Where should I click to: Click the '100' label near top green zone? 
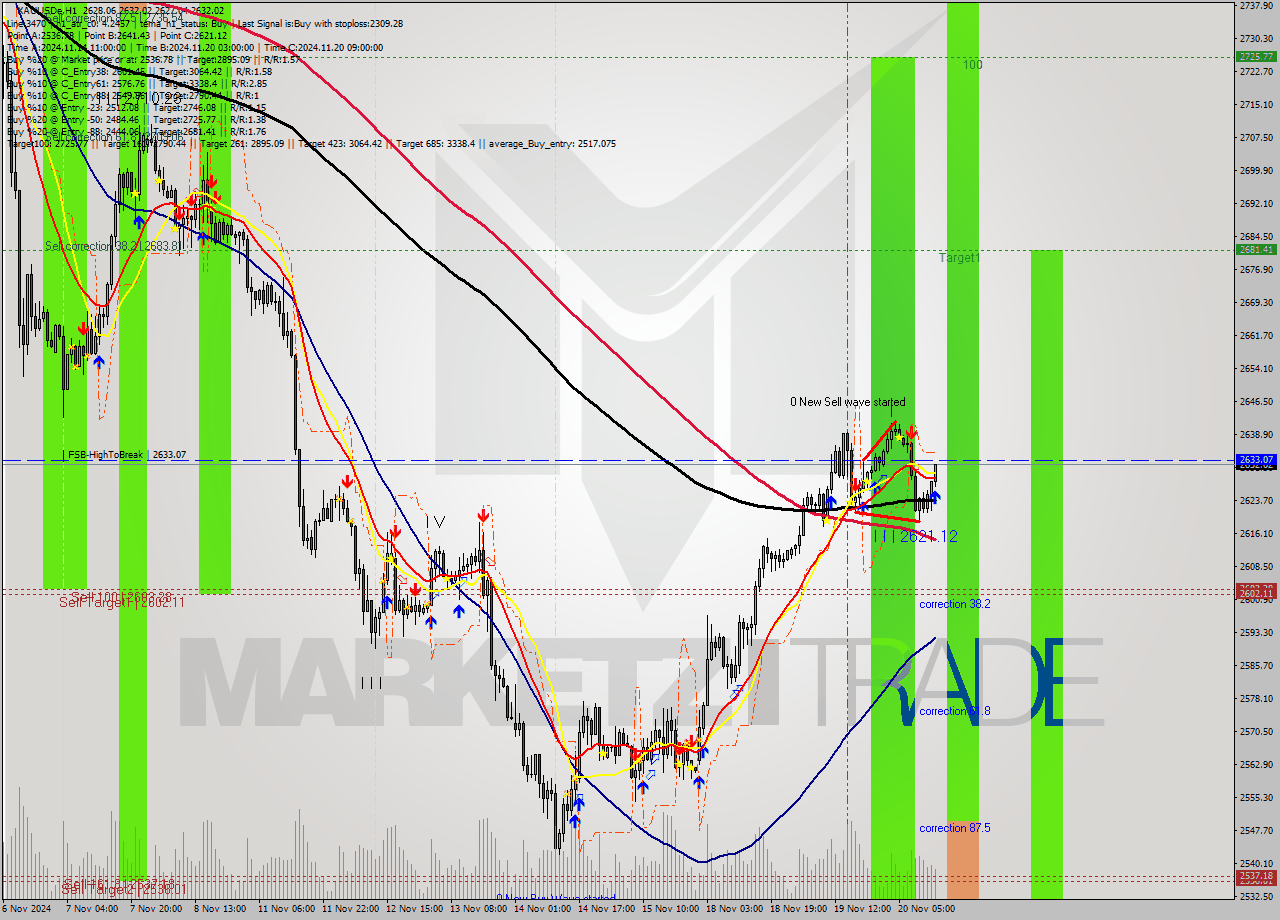pos(973,65)
